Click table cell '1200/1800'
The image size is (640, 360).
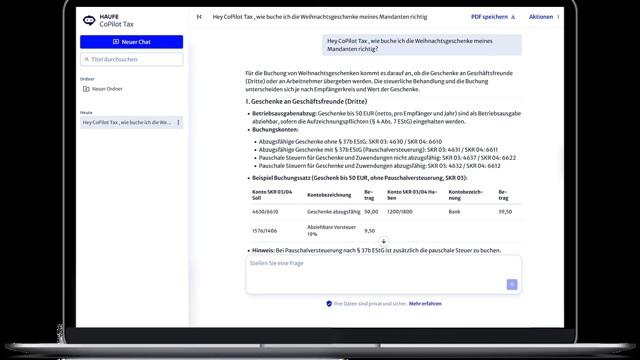[400, 212]
